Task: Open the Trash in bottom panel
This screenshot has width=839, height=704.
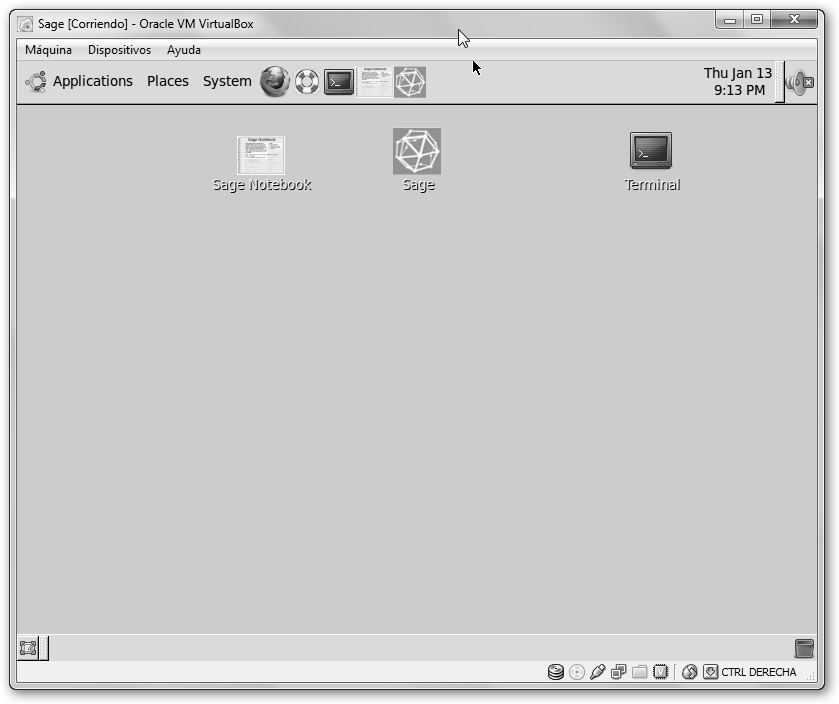Action: [804, 648]
